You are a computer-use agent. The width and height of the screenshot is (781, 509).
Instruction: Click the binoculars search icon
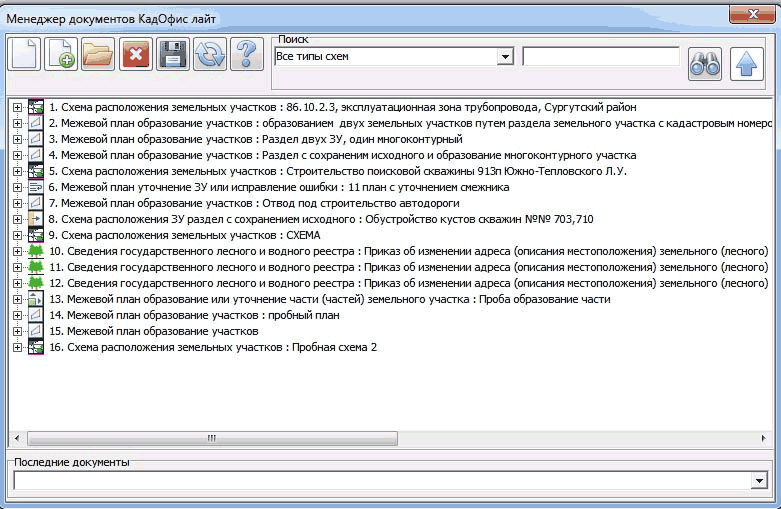coord(705,63)
